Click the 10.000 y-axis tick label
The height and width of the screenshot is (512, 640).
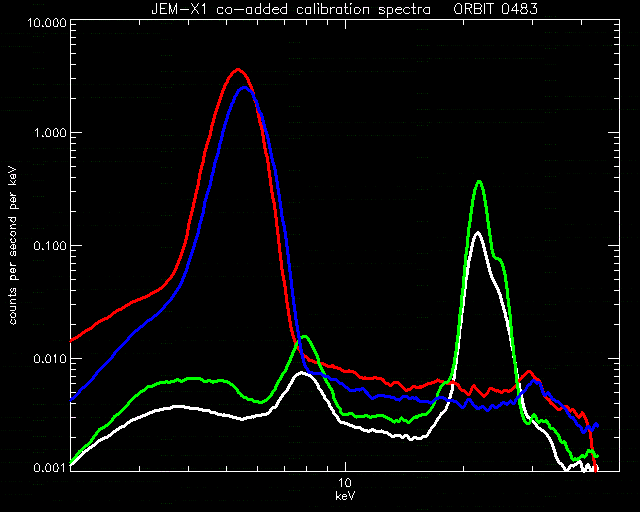pyautogui.click(x=46, y=21)
